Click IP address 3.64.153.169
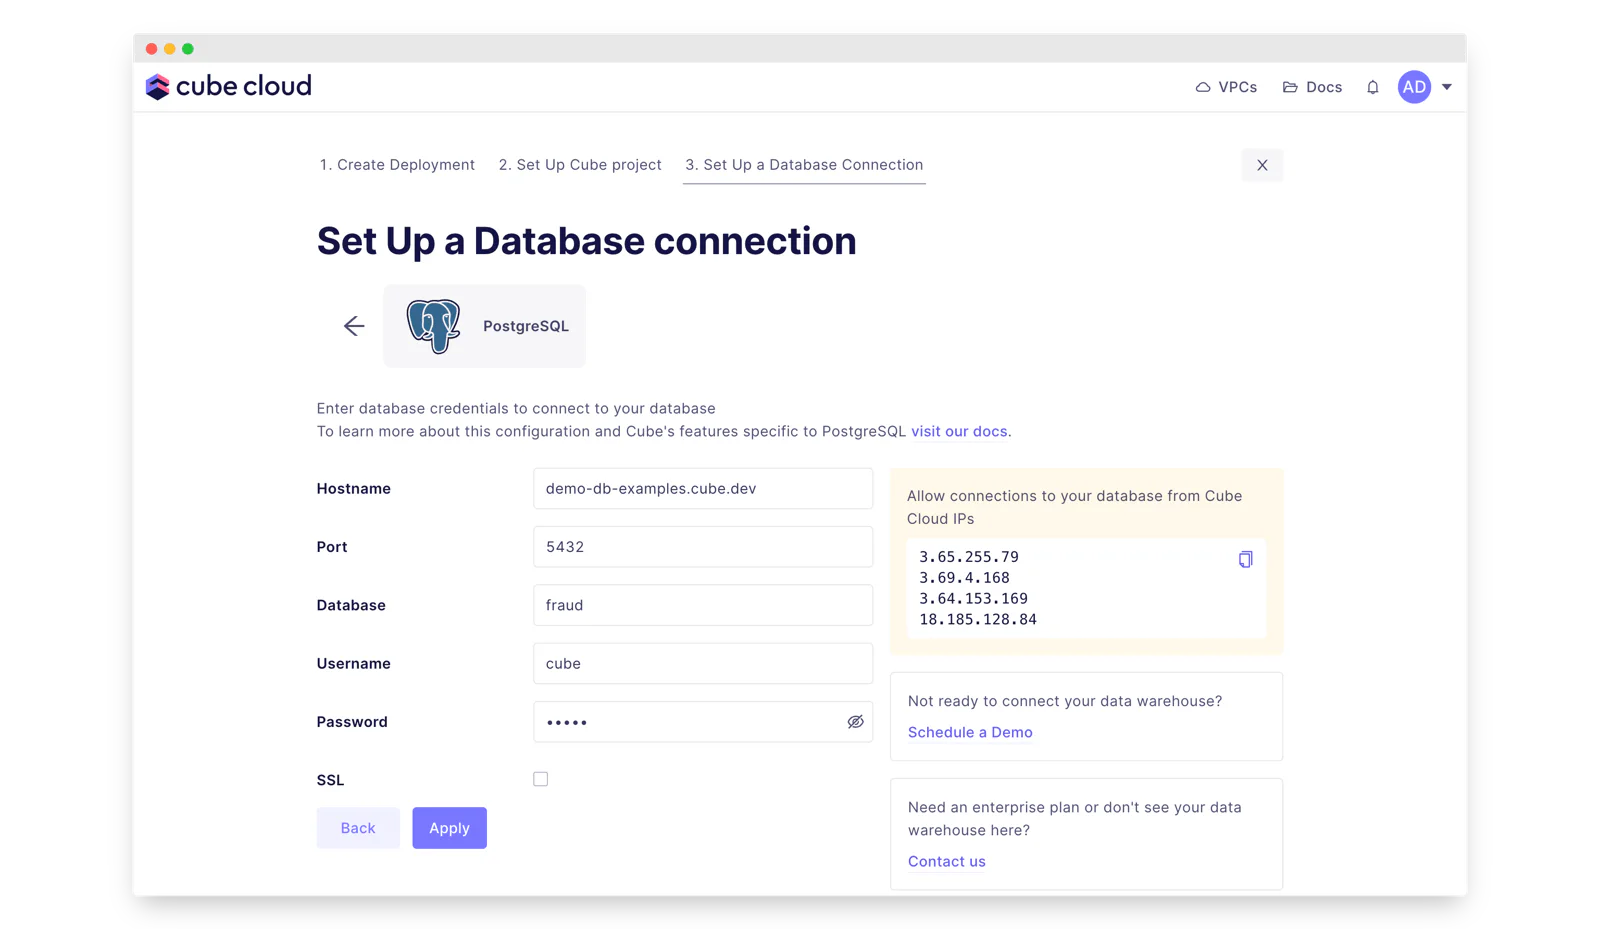The width and height of the screenshot is (1600, 929). coord(973,599)
